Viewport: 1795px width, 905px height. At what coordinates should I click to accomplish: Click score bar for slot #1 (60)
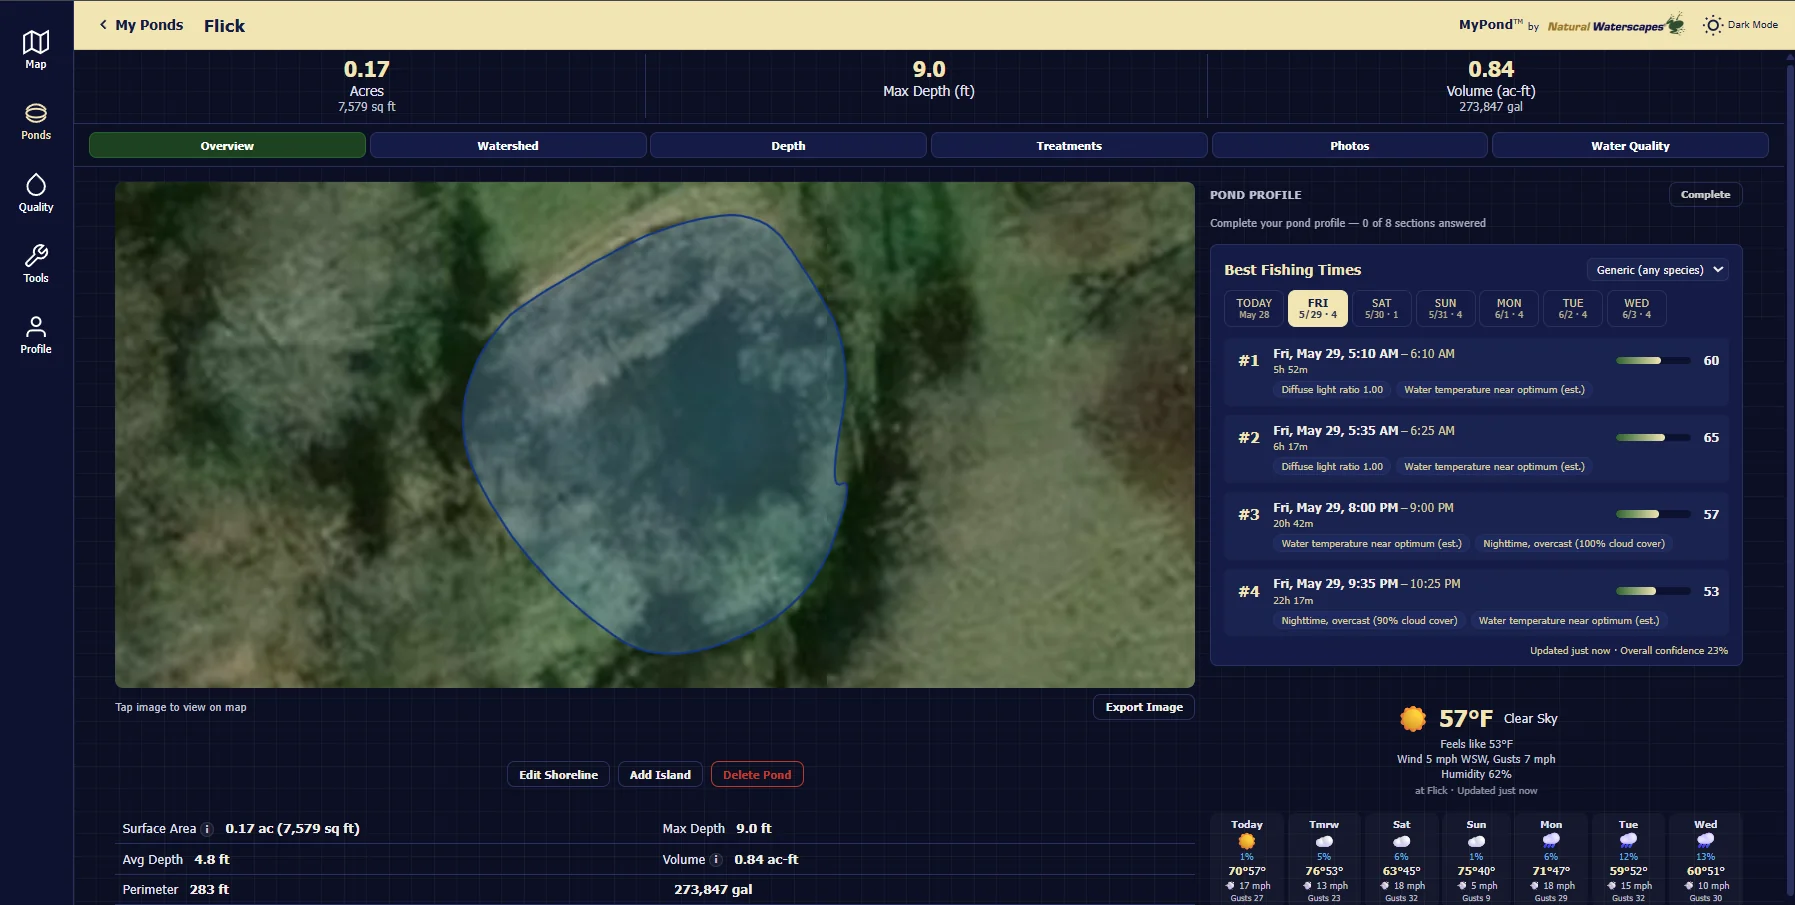click(1653, 361)
